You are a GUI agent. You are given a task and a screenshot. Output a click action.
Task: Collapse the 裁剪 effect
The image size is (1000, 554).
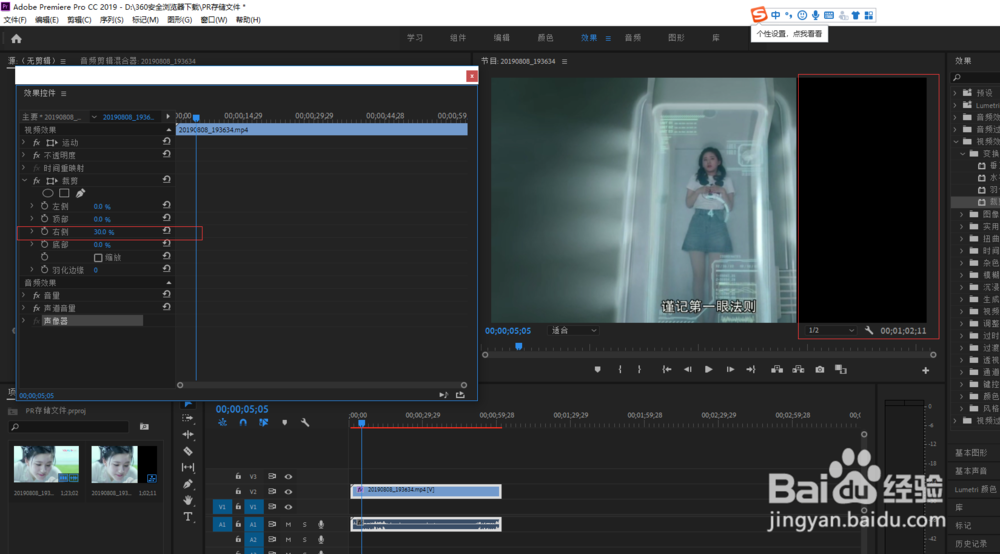[25, 180]
